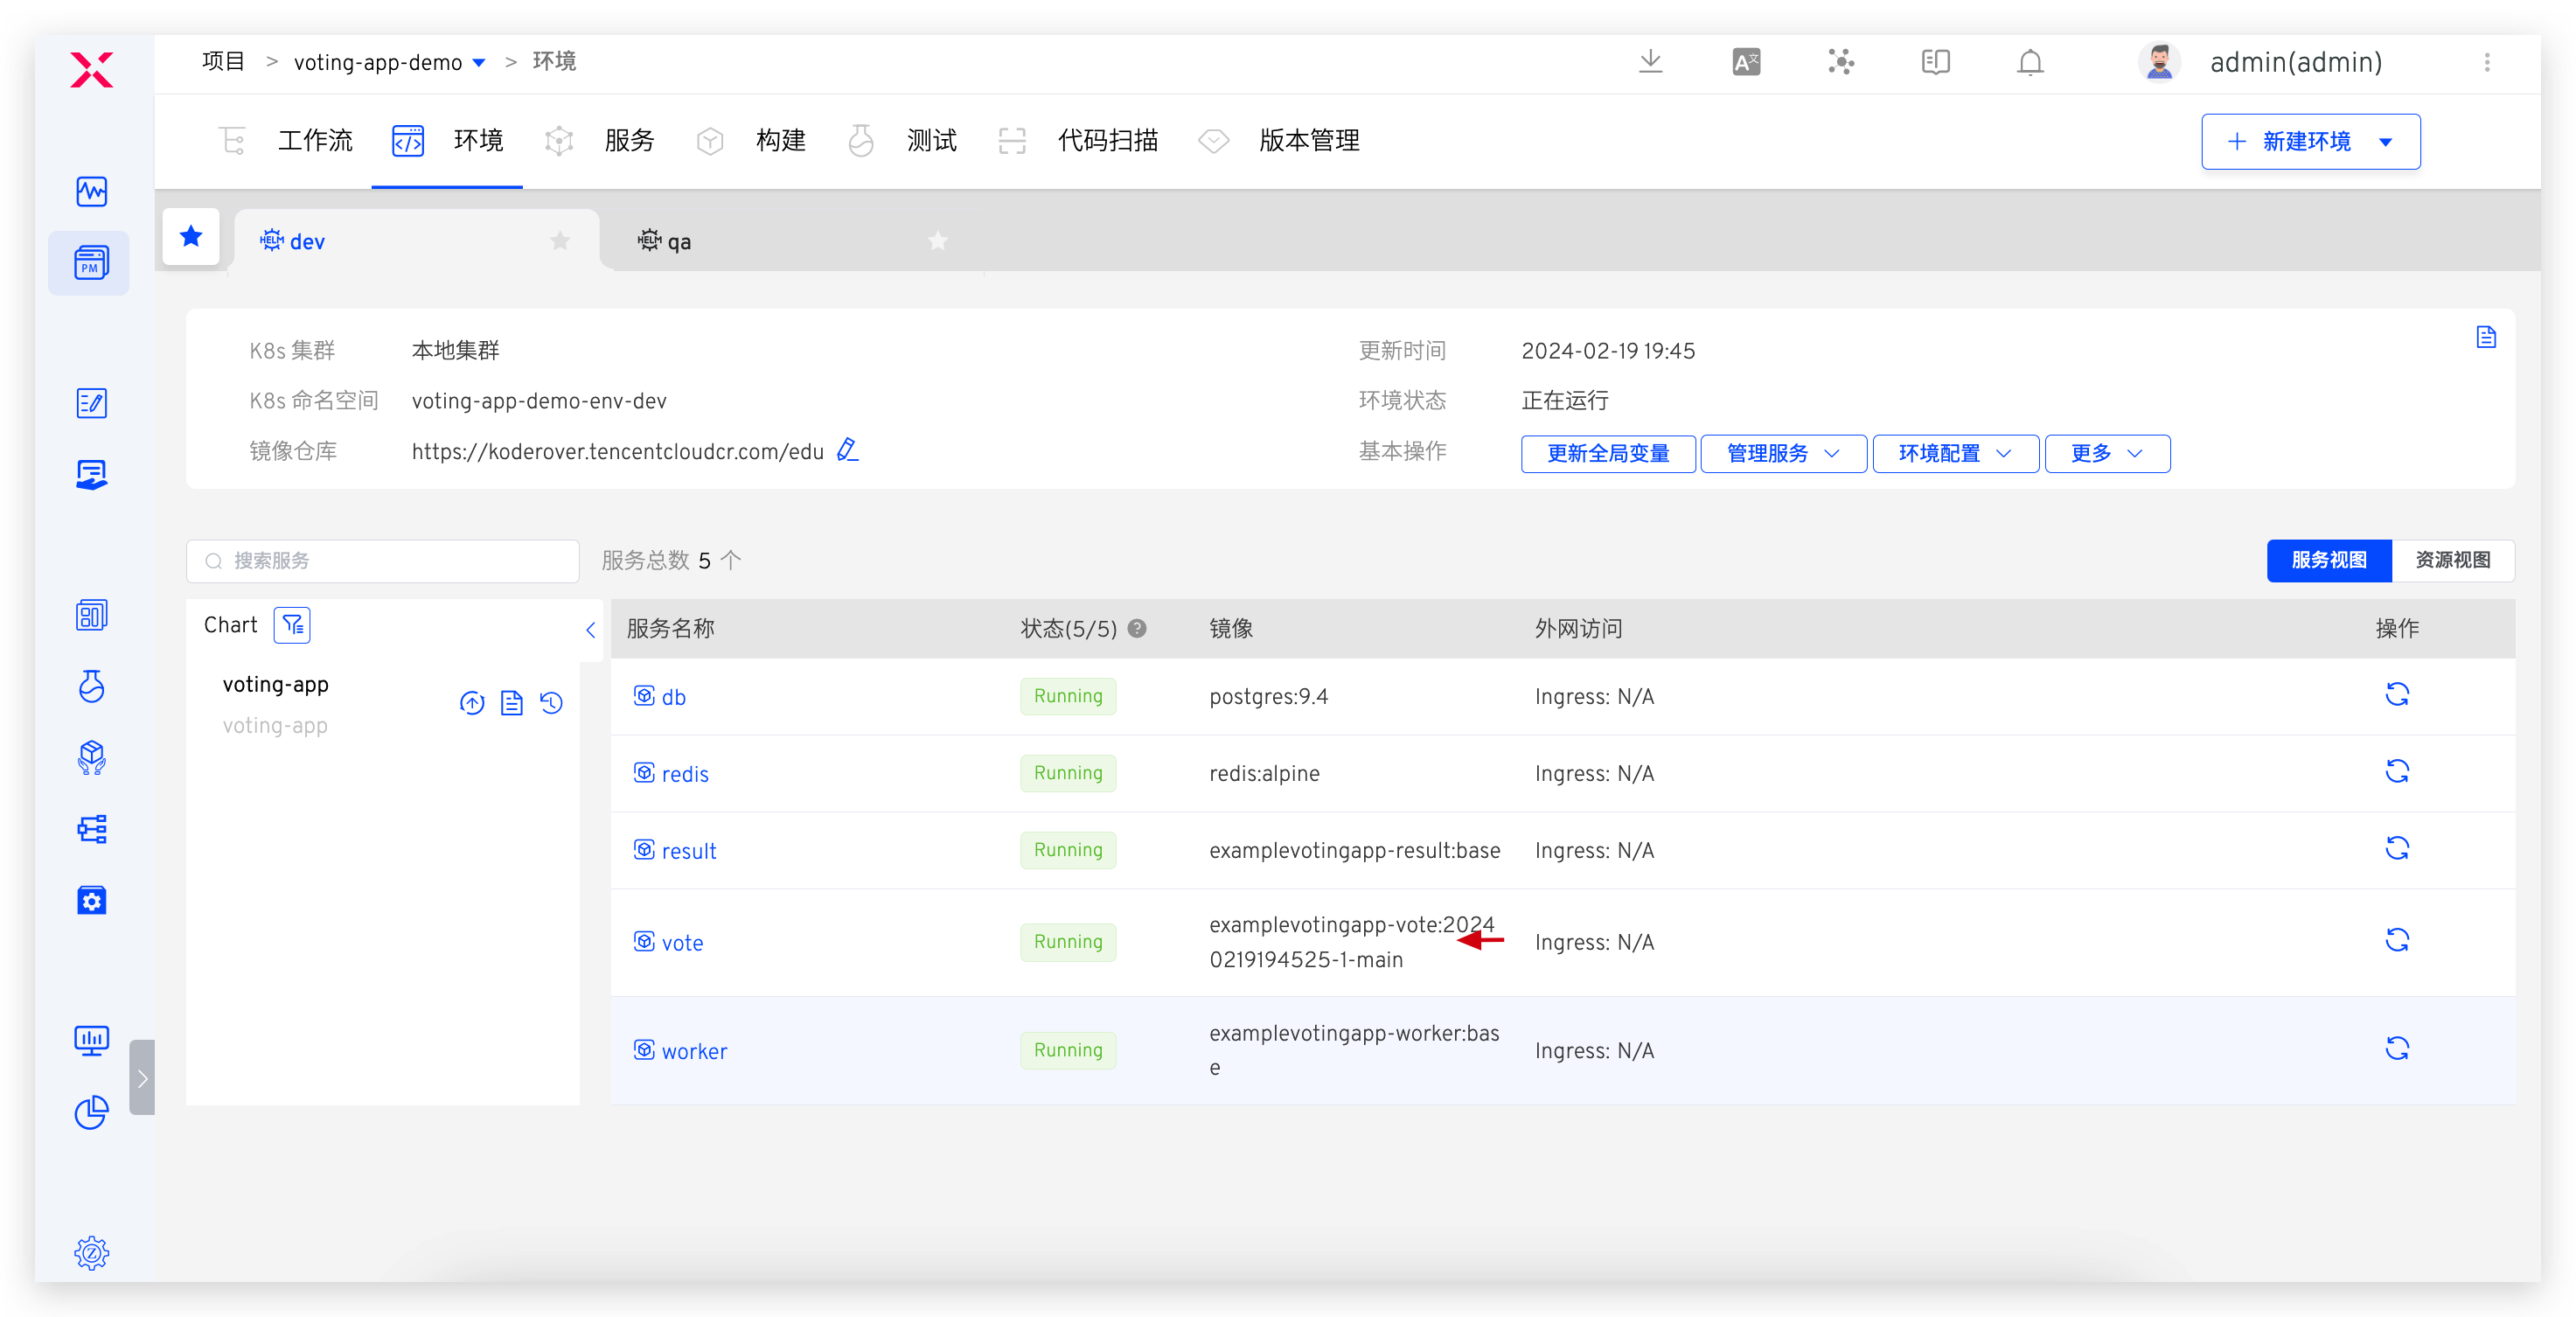The height and width of the screenshot is (1317, 2576).
Task: Open the vote service link
Action: [681, 943]
